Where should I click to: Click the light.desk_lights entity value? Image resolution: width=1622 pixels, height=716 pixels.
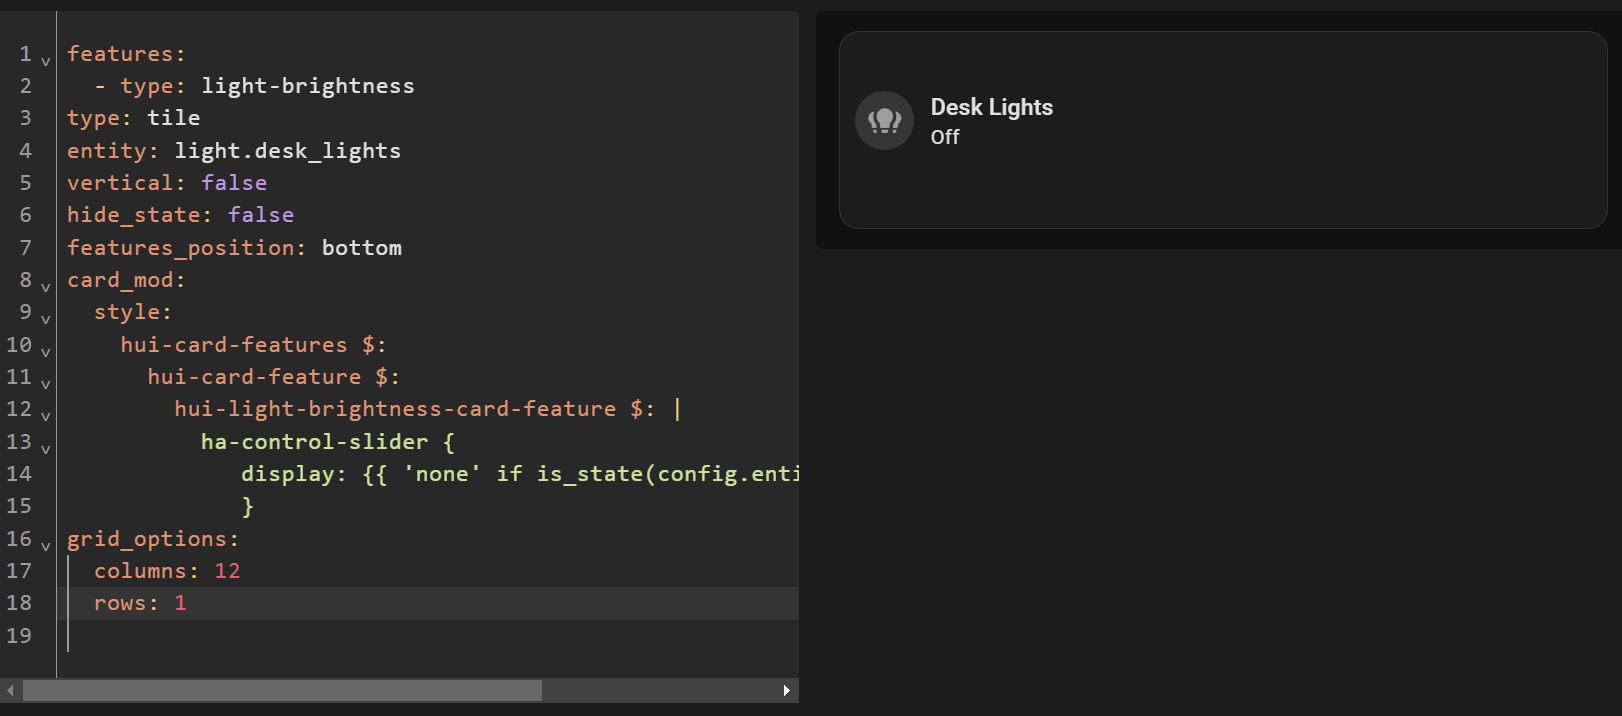coord(287,151)
